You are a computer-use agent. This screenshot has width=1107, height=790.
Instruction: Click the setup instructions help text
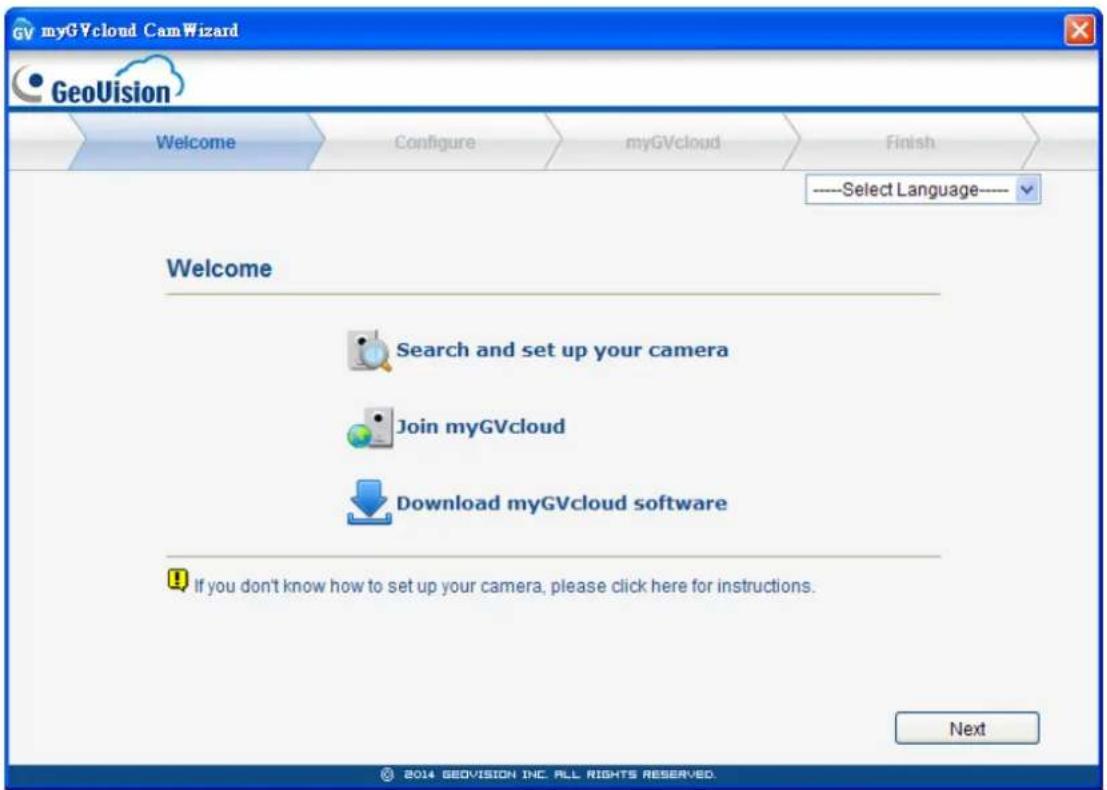pos(504,586)
